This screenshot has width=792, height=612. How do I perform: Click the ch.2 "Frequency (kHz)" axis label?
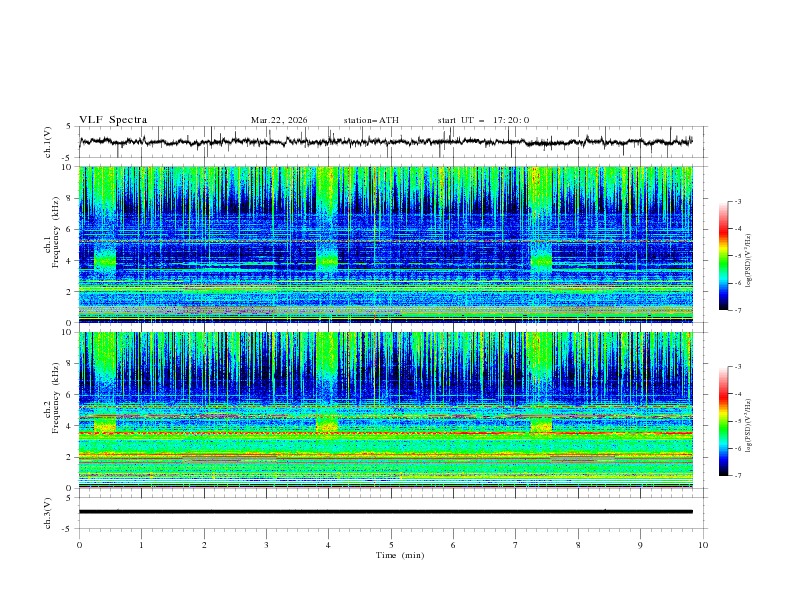[x=55, y=397]
